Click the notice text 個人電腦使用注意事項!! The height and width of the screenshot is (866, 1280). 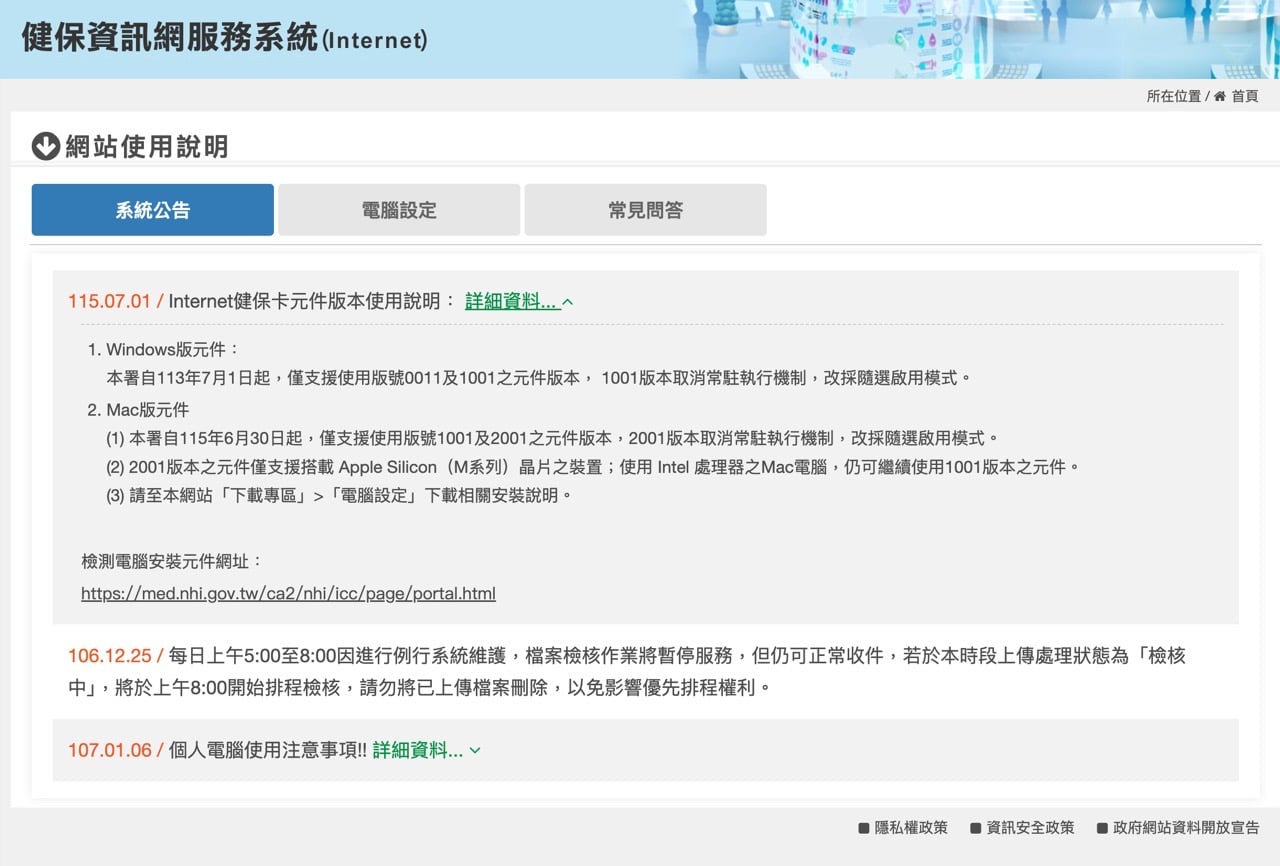point(268,750)
